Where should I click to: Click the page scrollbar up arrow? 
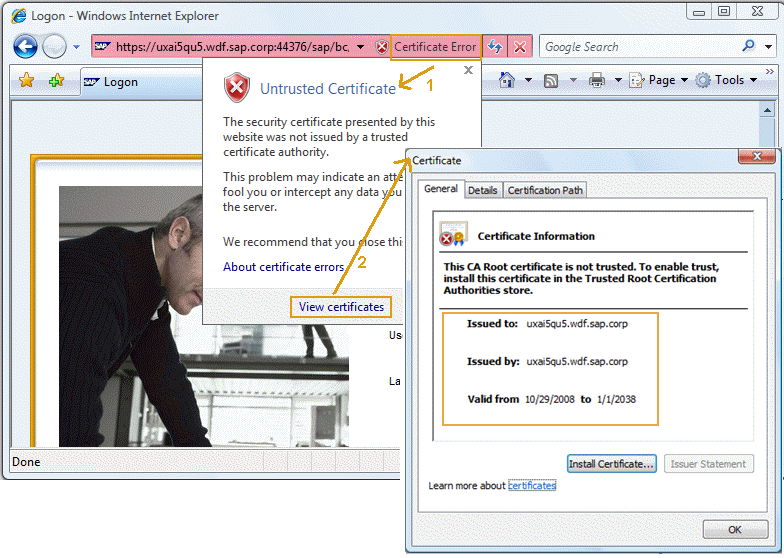pos(767,109)
